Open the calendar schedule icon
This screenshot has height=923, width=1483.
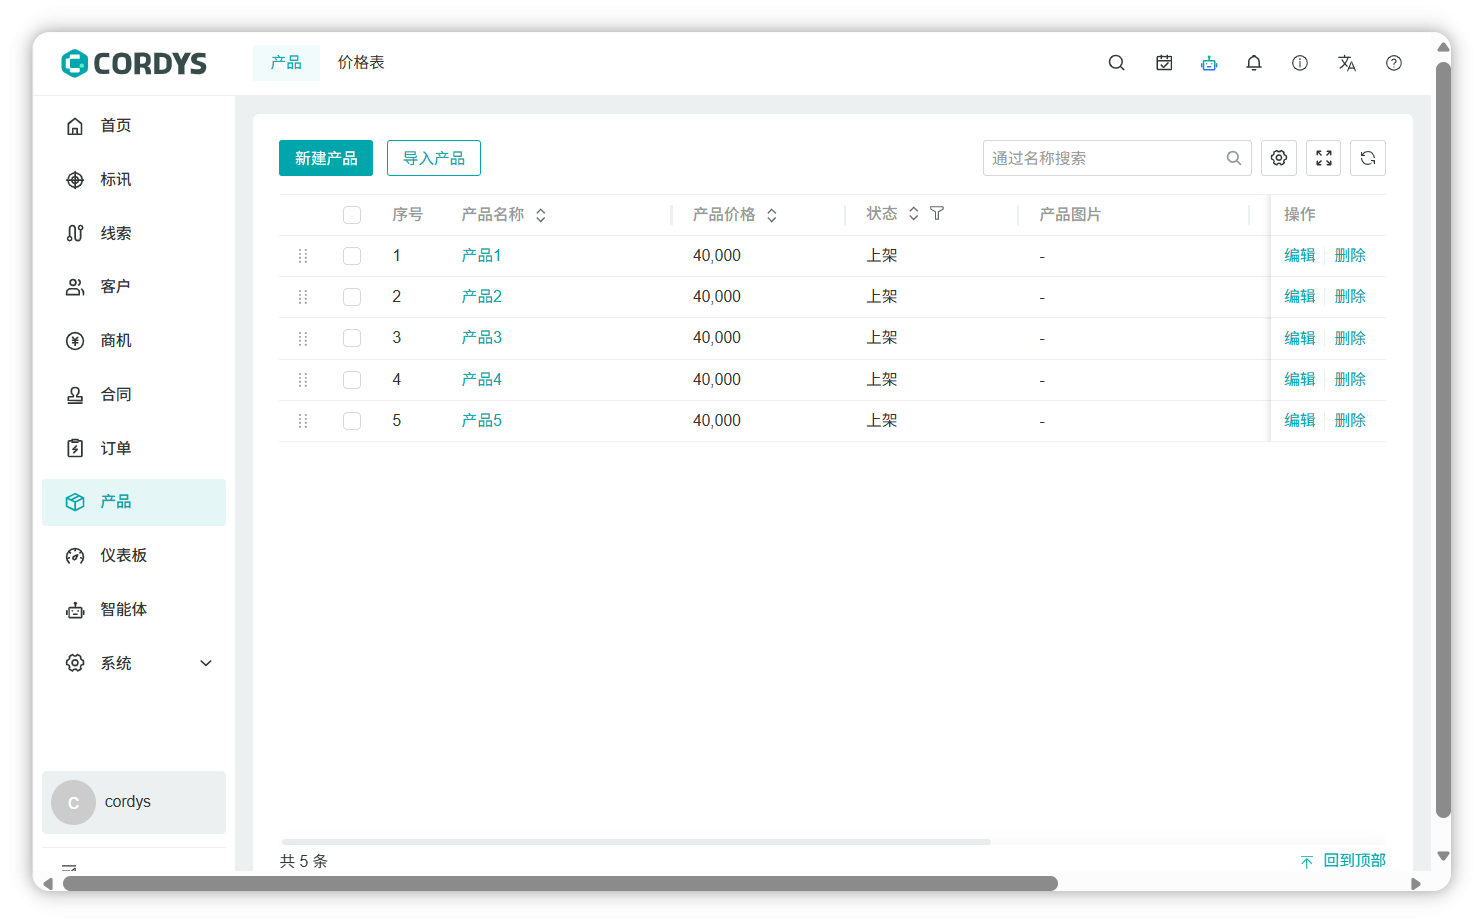pos(1164,63)
